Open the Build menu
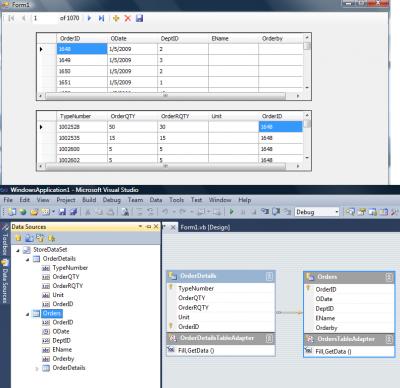This screenshot has height=388, width=400. (x=89, y=200)
